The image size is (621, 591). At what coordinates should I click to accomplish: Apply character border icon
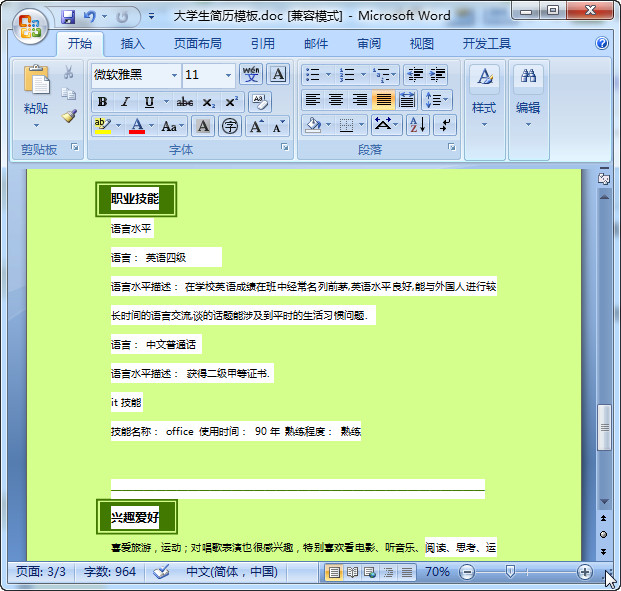click(278, 74)
